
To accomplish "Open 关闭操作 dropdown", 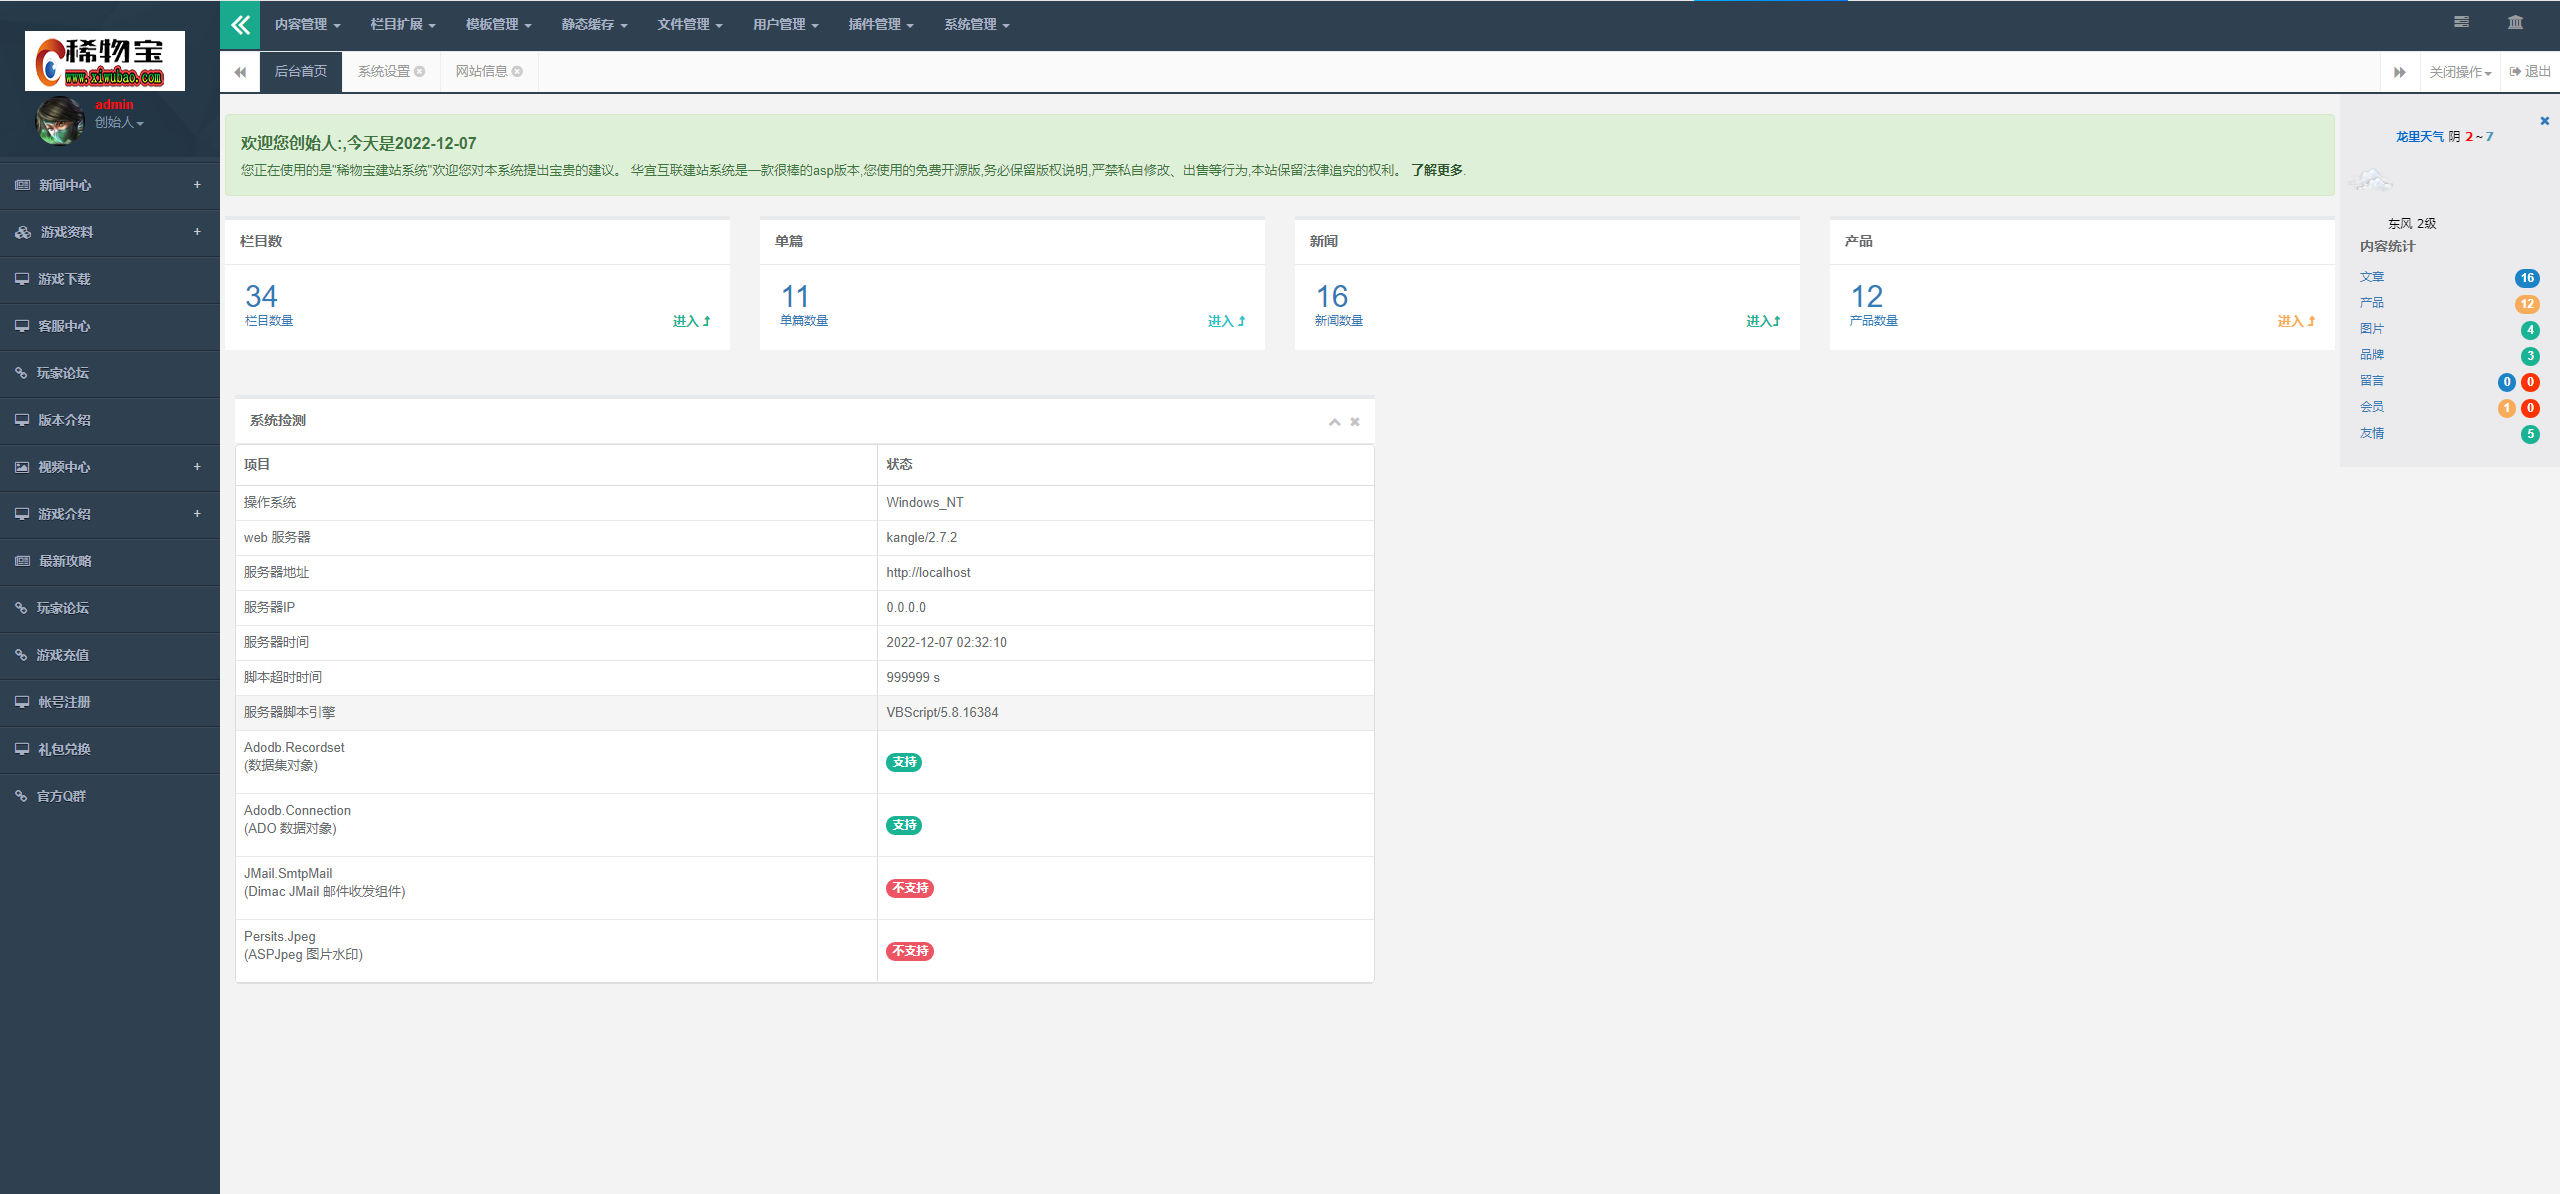I will click(2460, 72).
